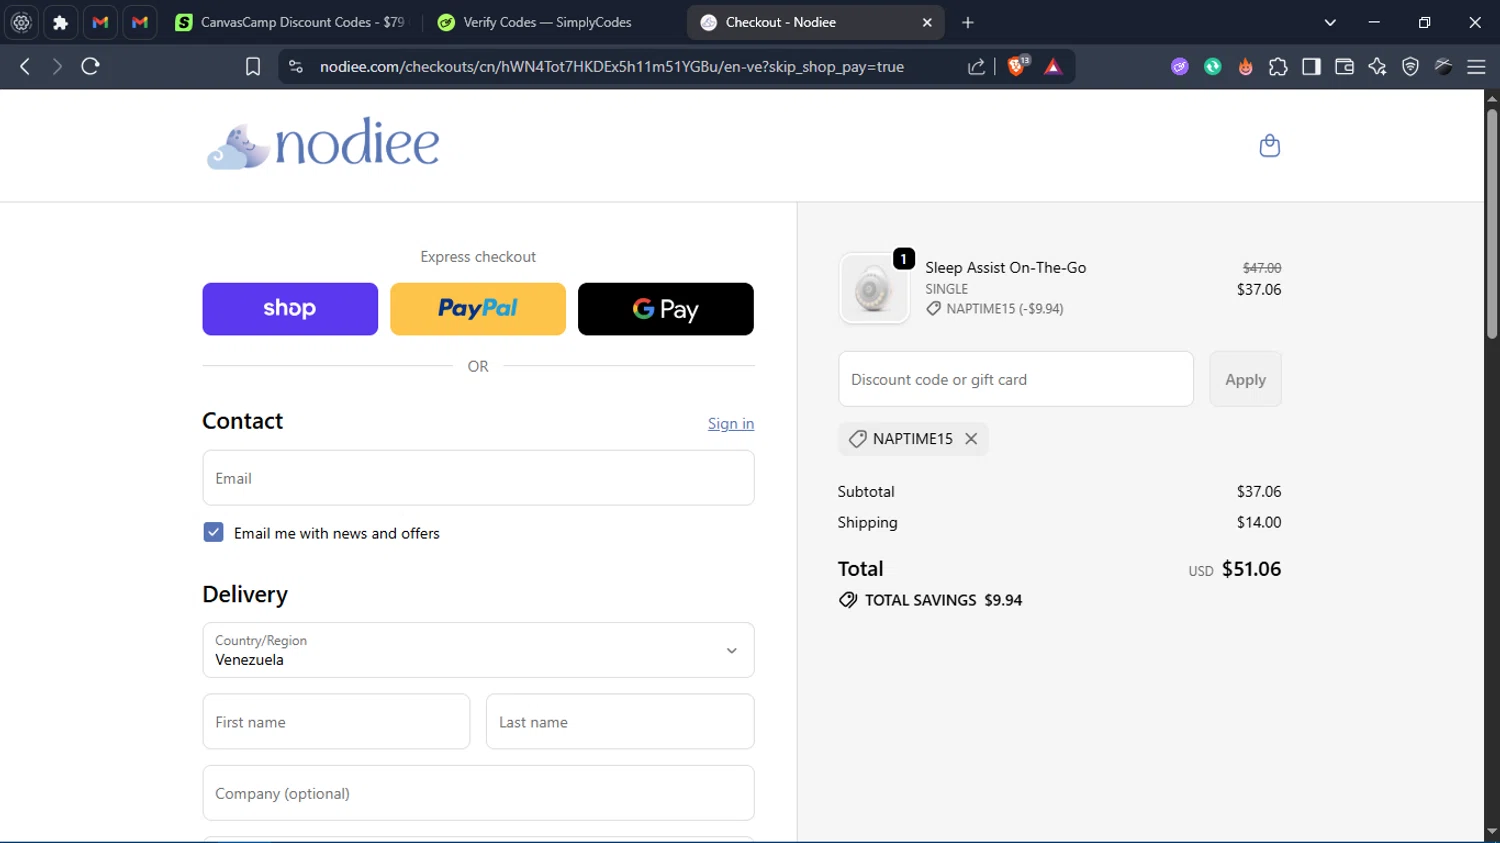Open the flame extension icon
This screenshot has height=843, width=1500.
pyautogui.click(x=1246, y=66)
